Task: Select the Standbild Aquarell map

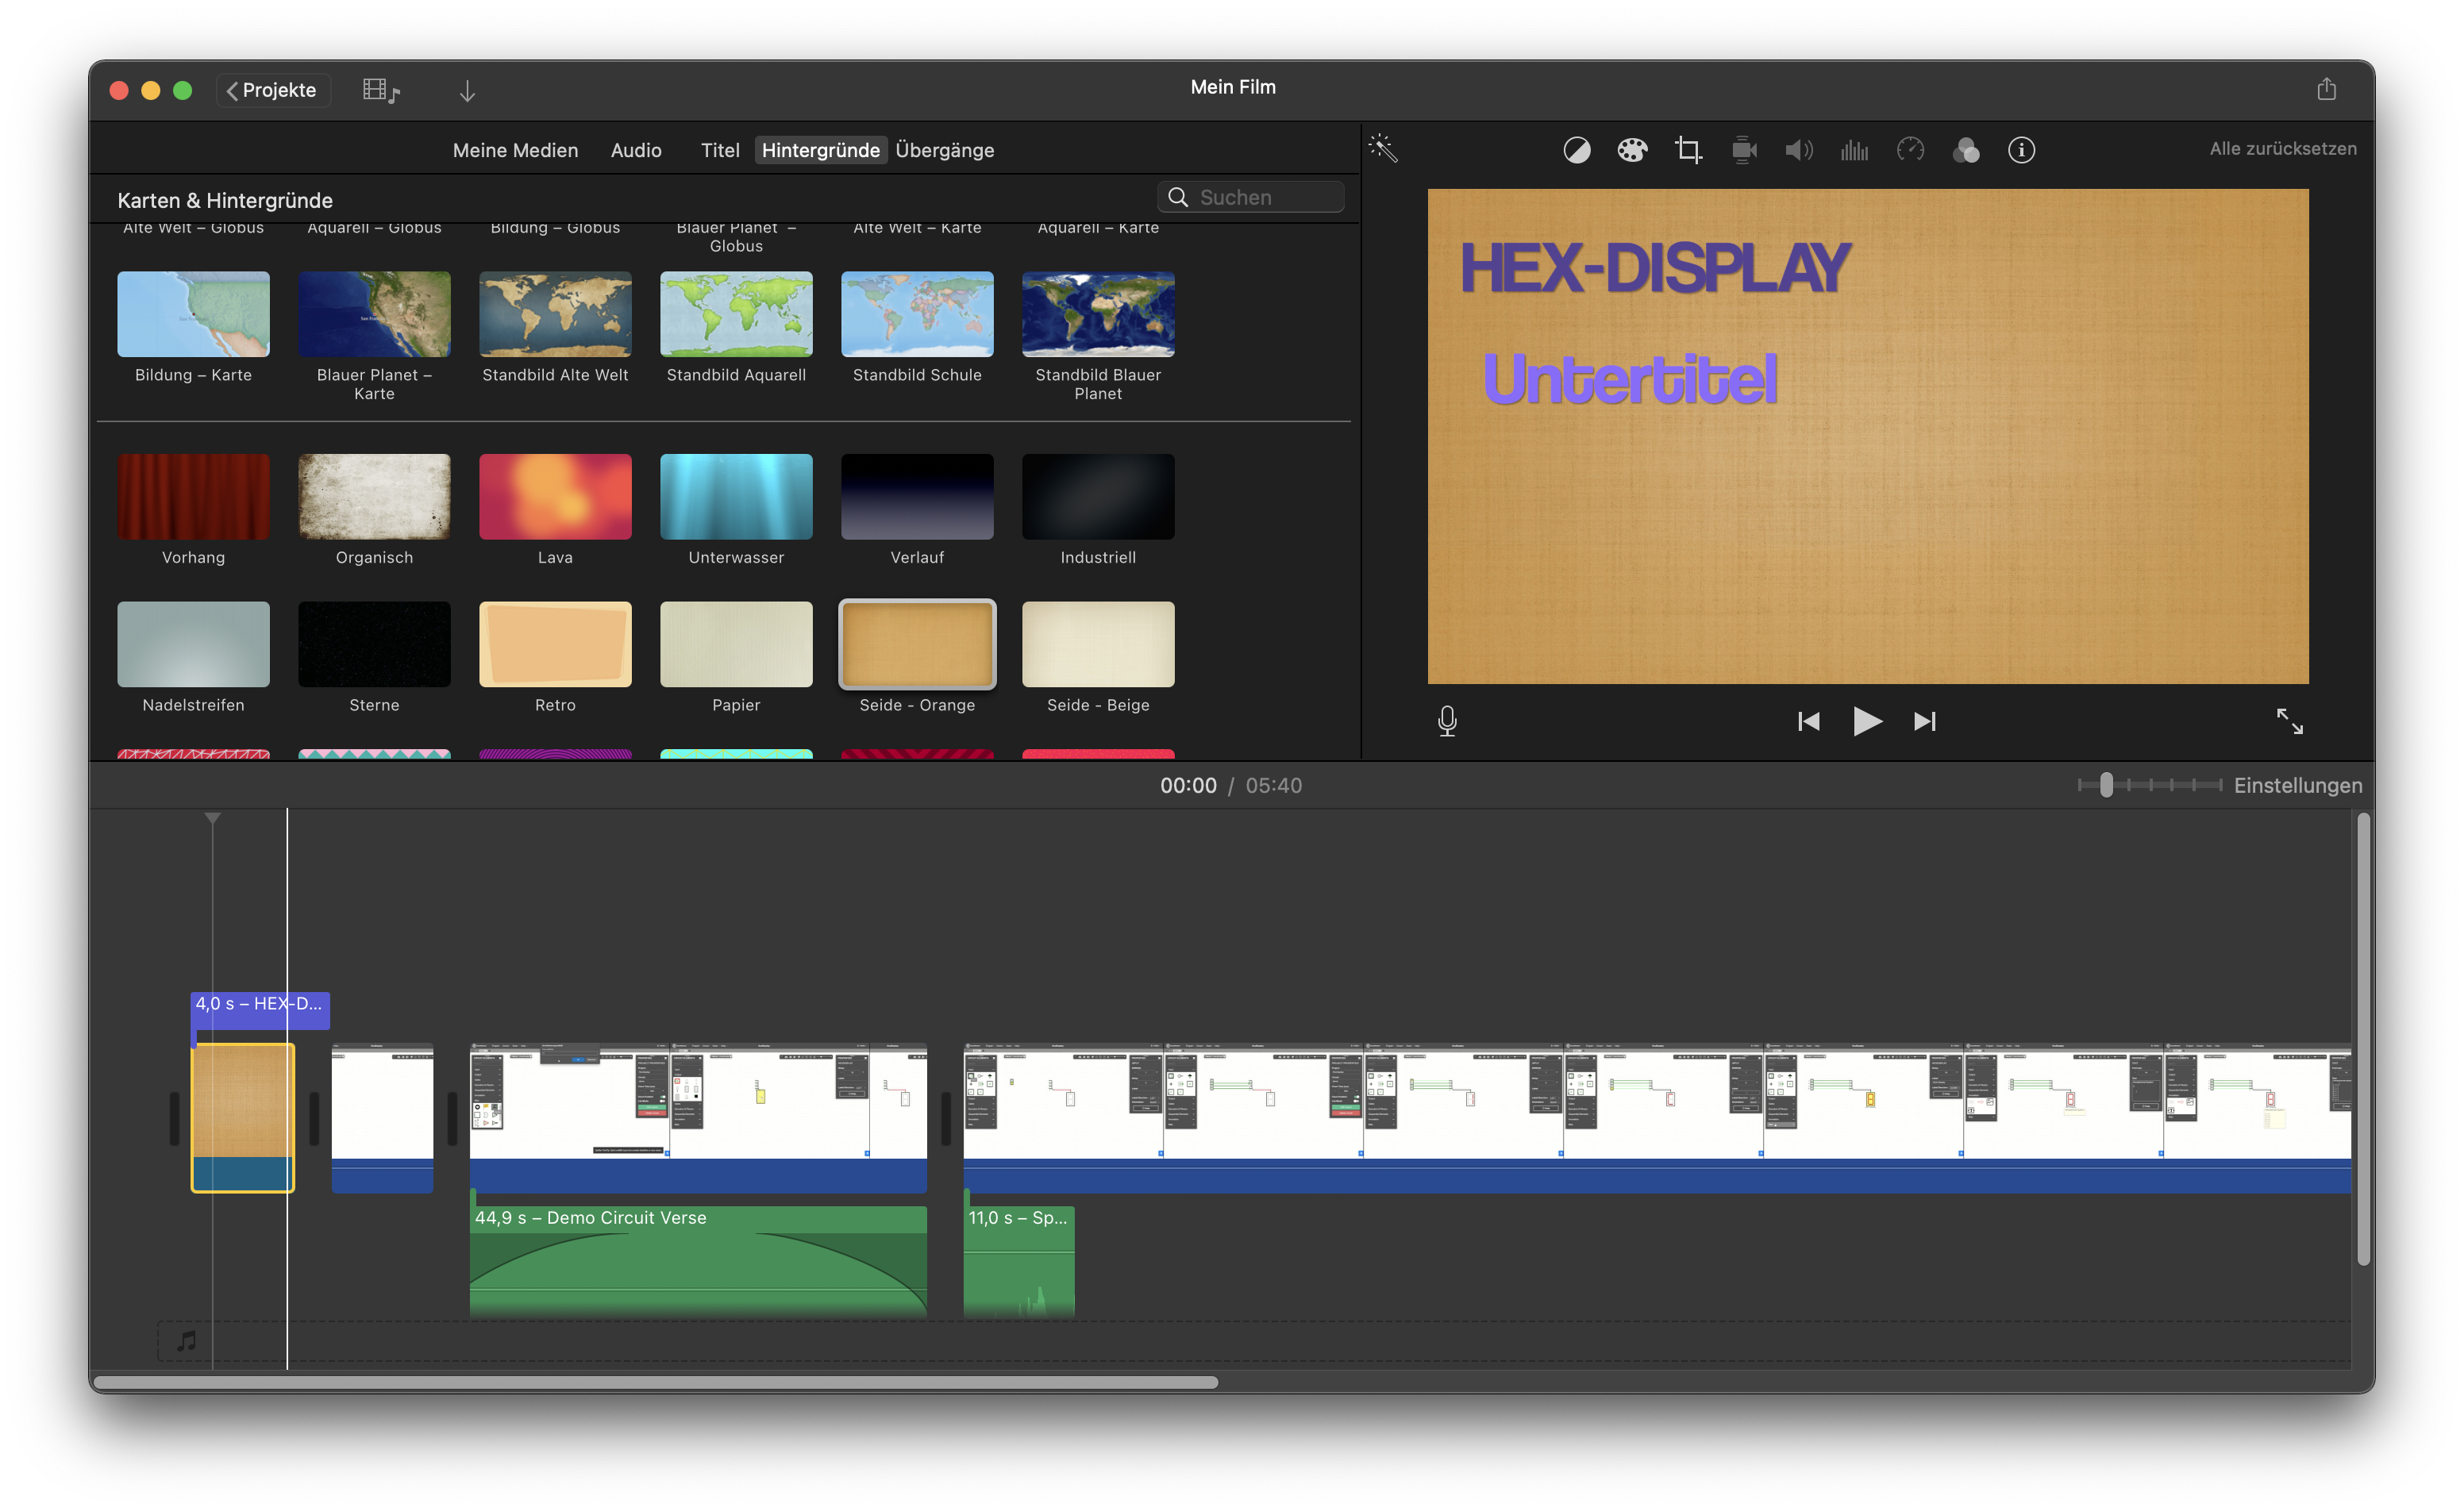Action: (736, 314)
